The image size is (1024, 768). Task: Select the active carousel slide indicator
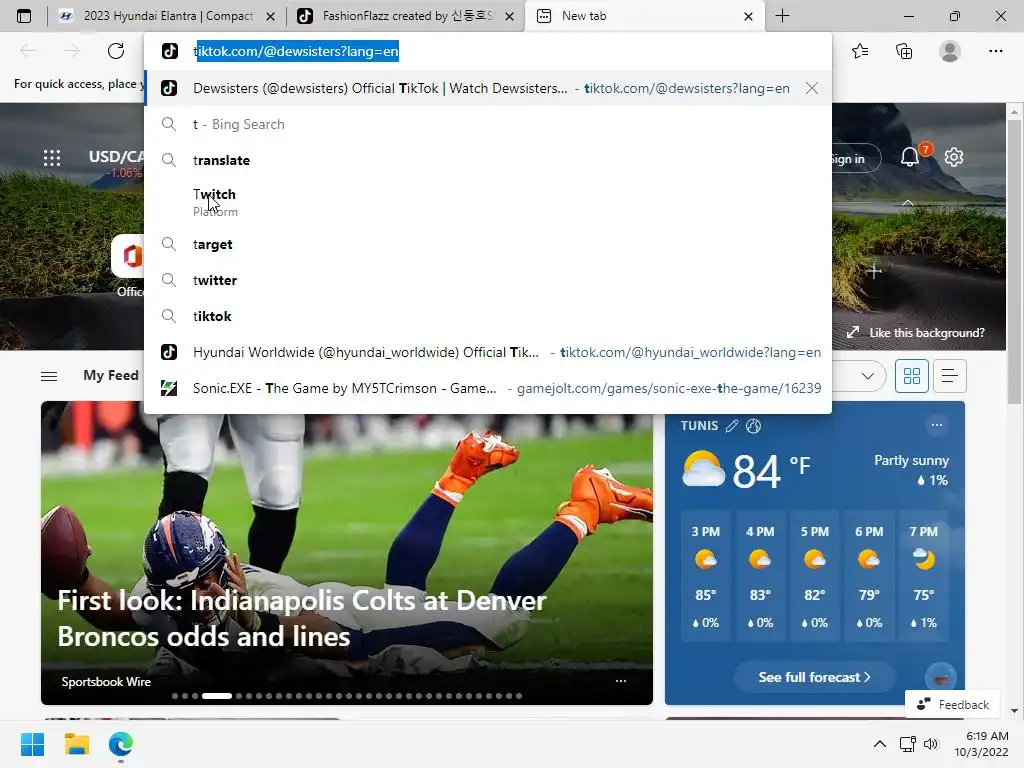tap(217, 696)
